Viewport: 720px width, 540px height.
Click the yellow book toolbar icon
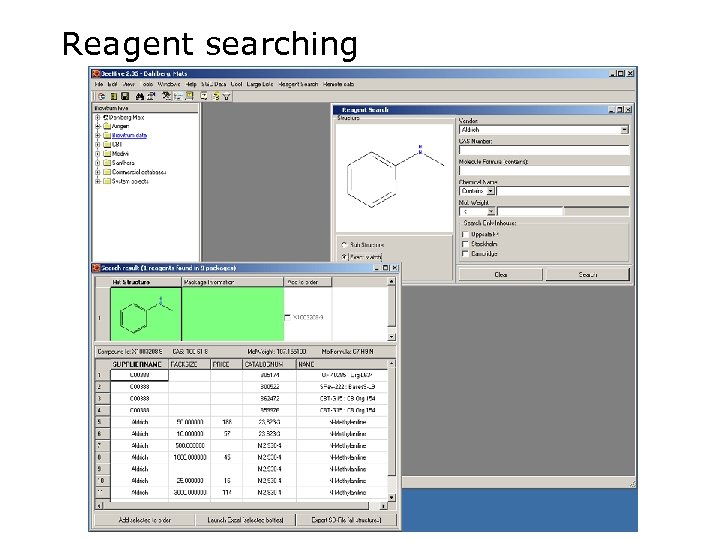click(114, 96)
